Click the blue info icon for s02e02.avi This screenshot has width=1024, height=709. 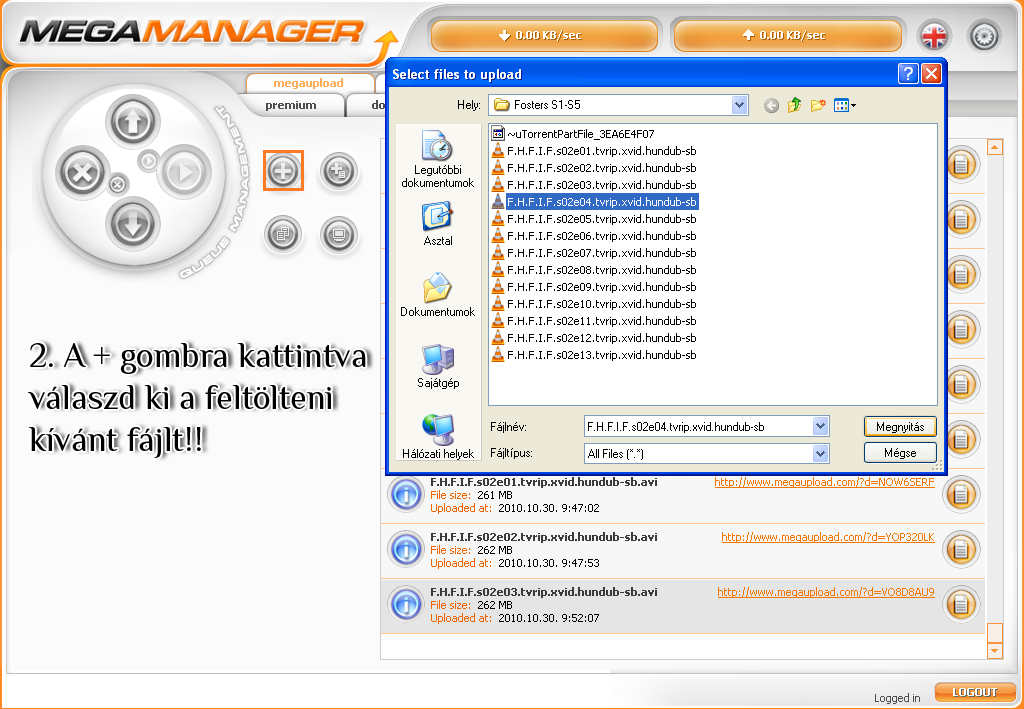click(406, 549)
